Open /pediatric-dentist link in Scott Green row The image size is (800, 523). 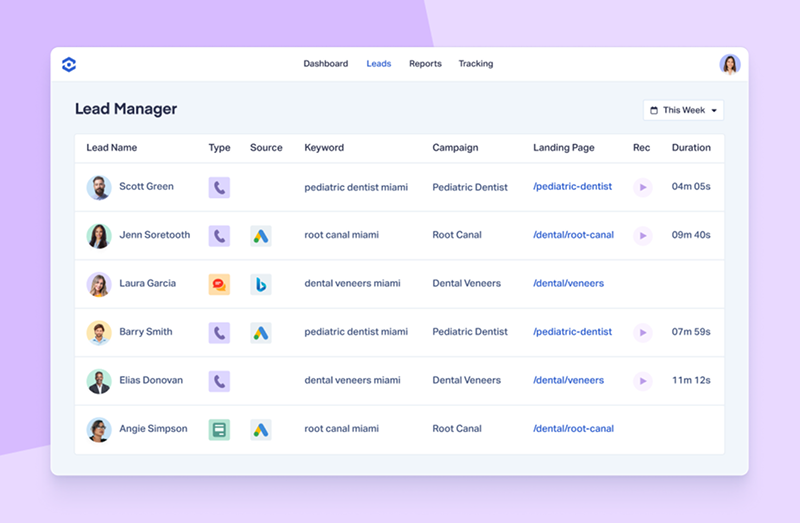(x=572, y=187)
